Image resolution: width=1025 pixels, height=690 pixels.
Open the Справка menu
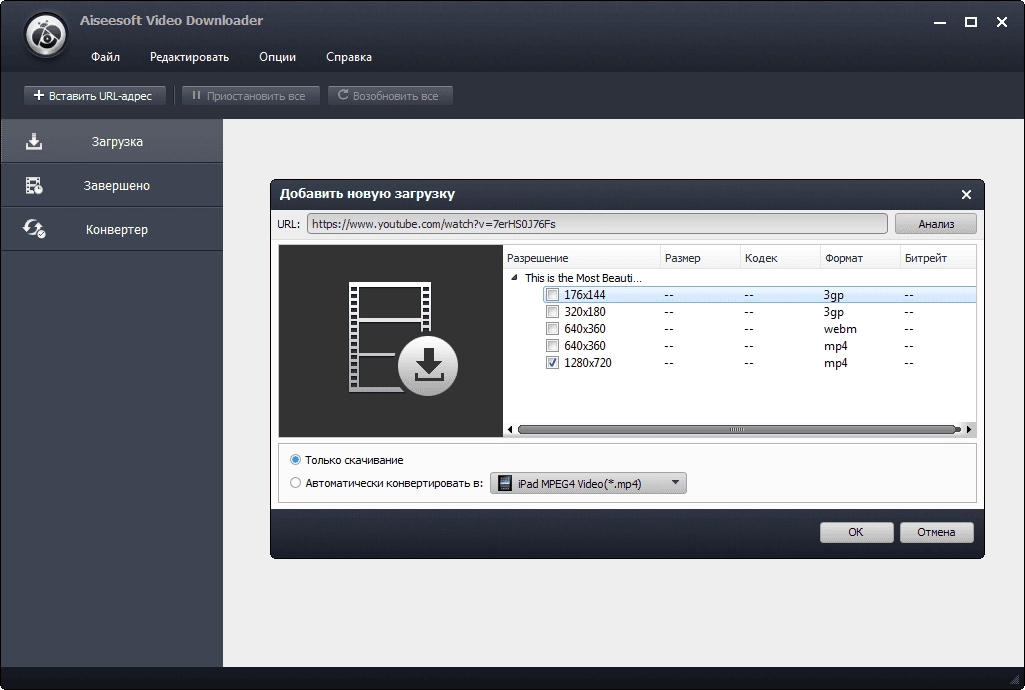pos(349,57)
